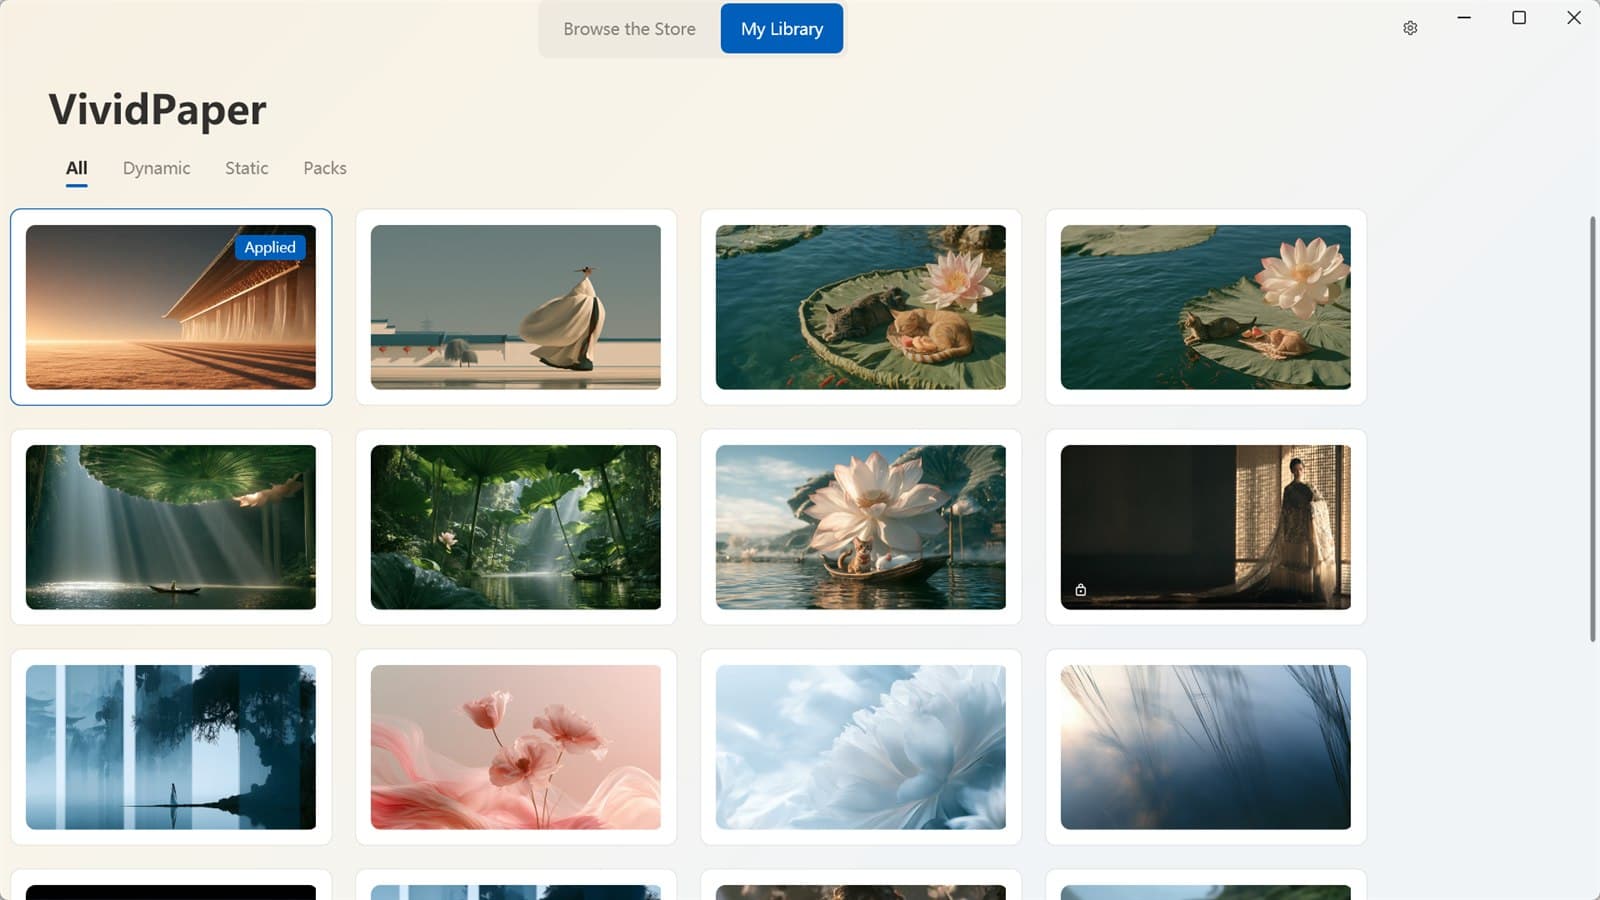Show All wallpapers filter
The height and width of the screenshot is (900, 1600).
77,168
